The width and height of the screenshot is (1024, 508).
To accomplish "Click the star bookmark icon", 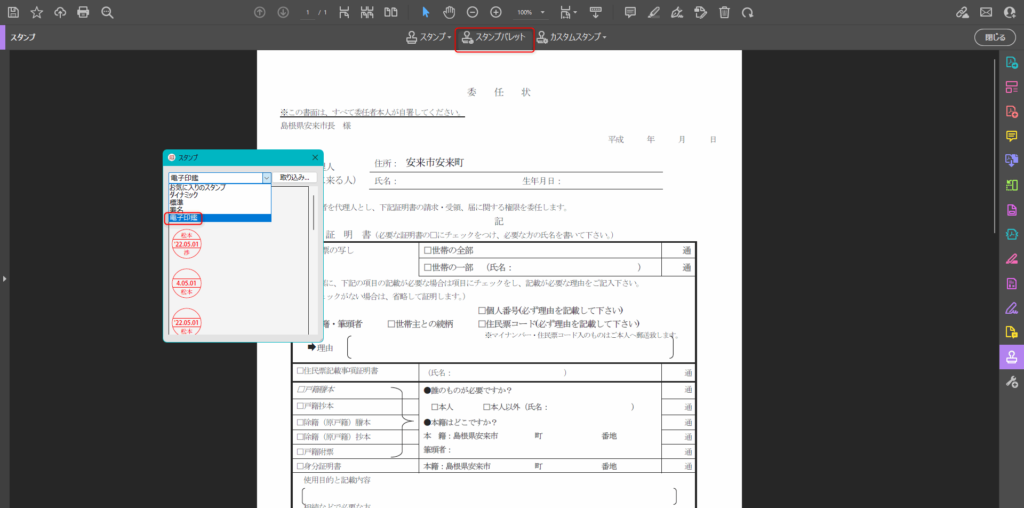I will [37, 12].
